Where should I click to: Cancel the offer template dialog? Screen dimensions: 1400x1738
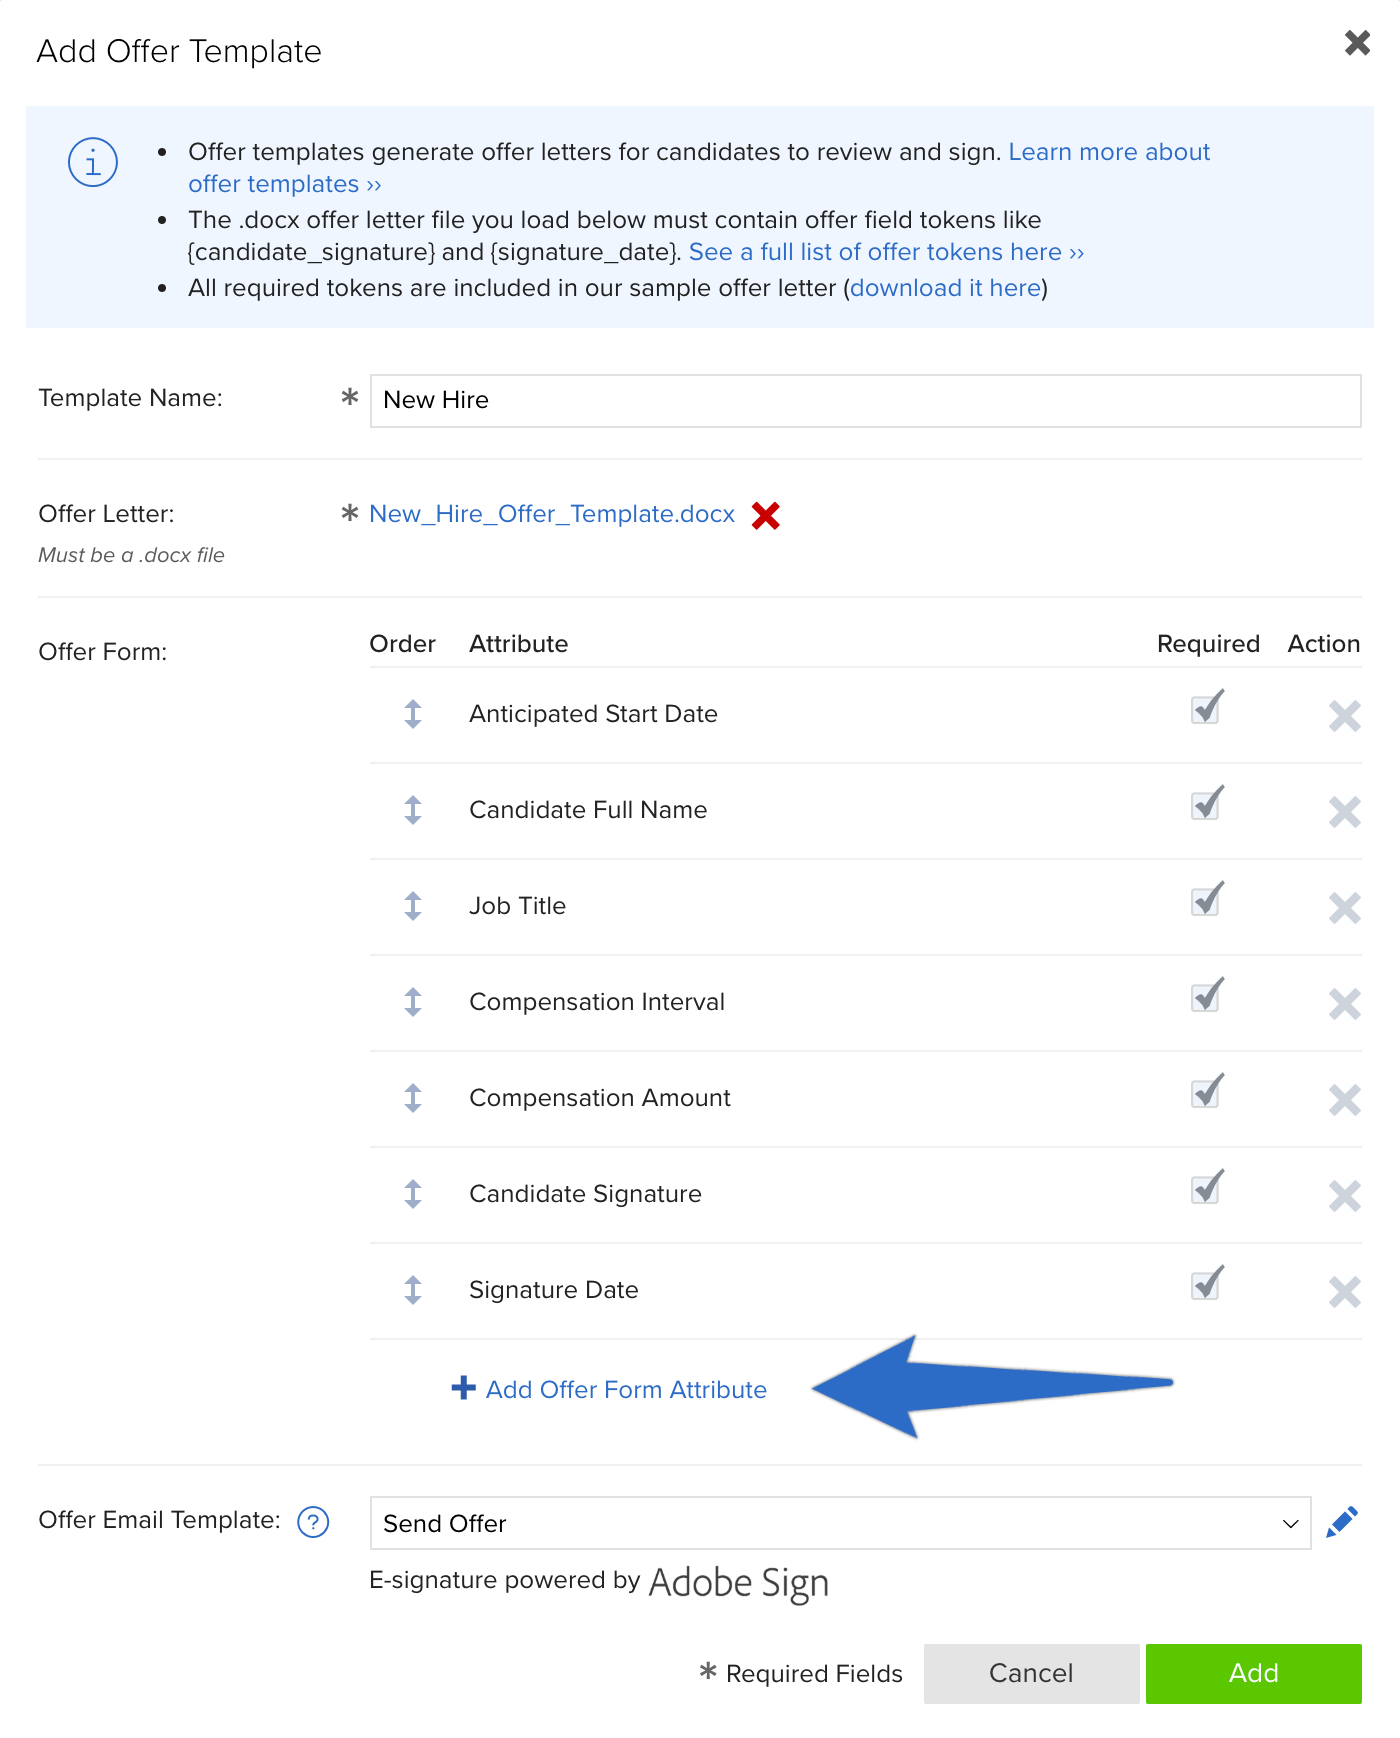[x=1031, y=1673]
